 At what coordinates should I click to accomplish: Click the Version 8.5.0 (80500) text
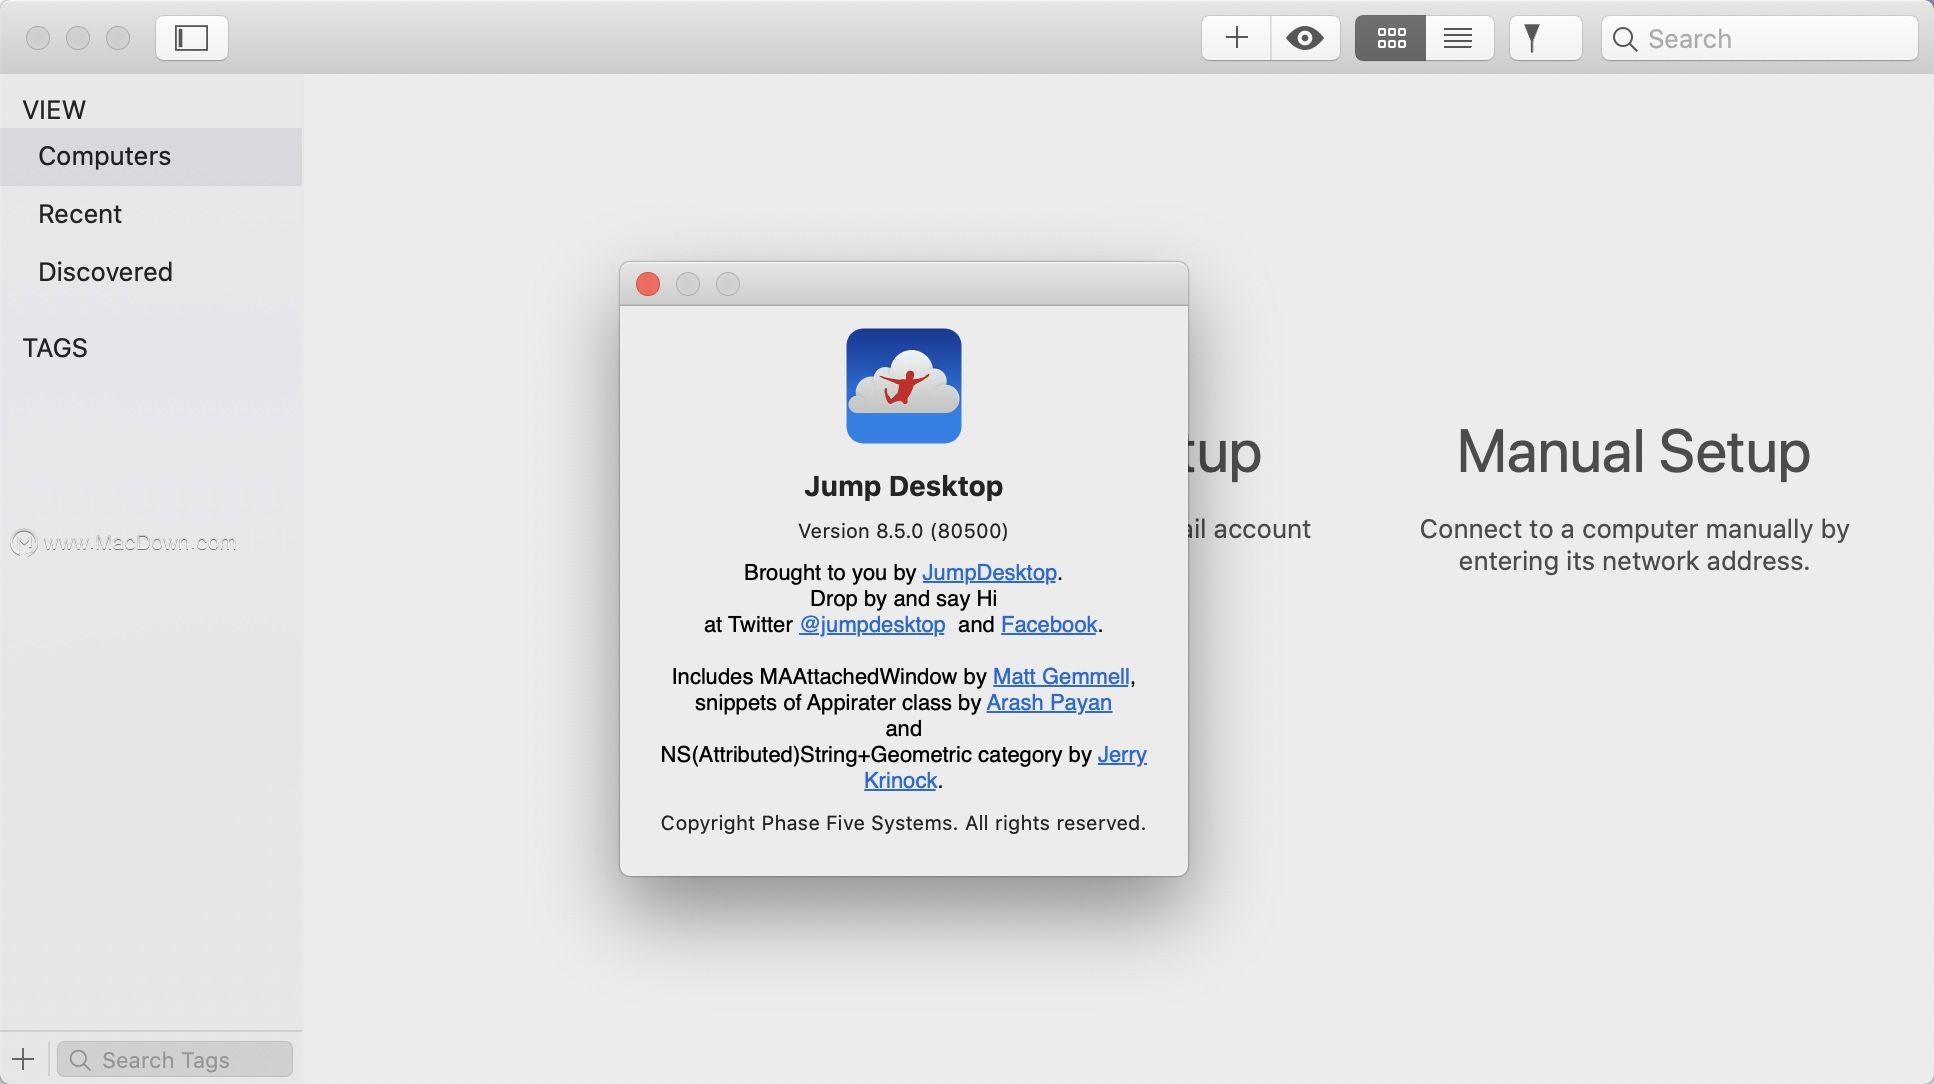tap(903, 531)
